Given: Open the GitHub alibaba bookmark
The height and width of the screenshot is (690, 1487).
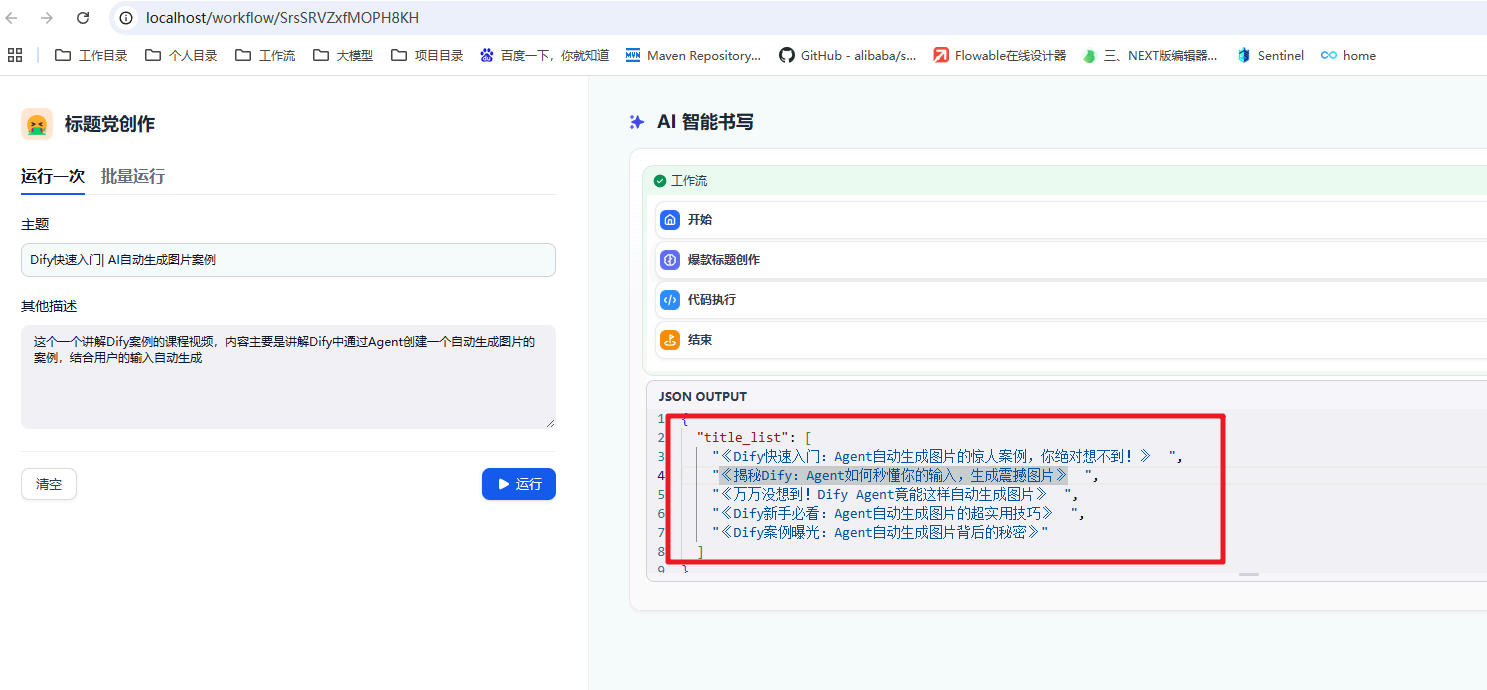Looking at the screenshot, I should 848,55.
